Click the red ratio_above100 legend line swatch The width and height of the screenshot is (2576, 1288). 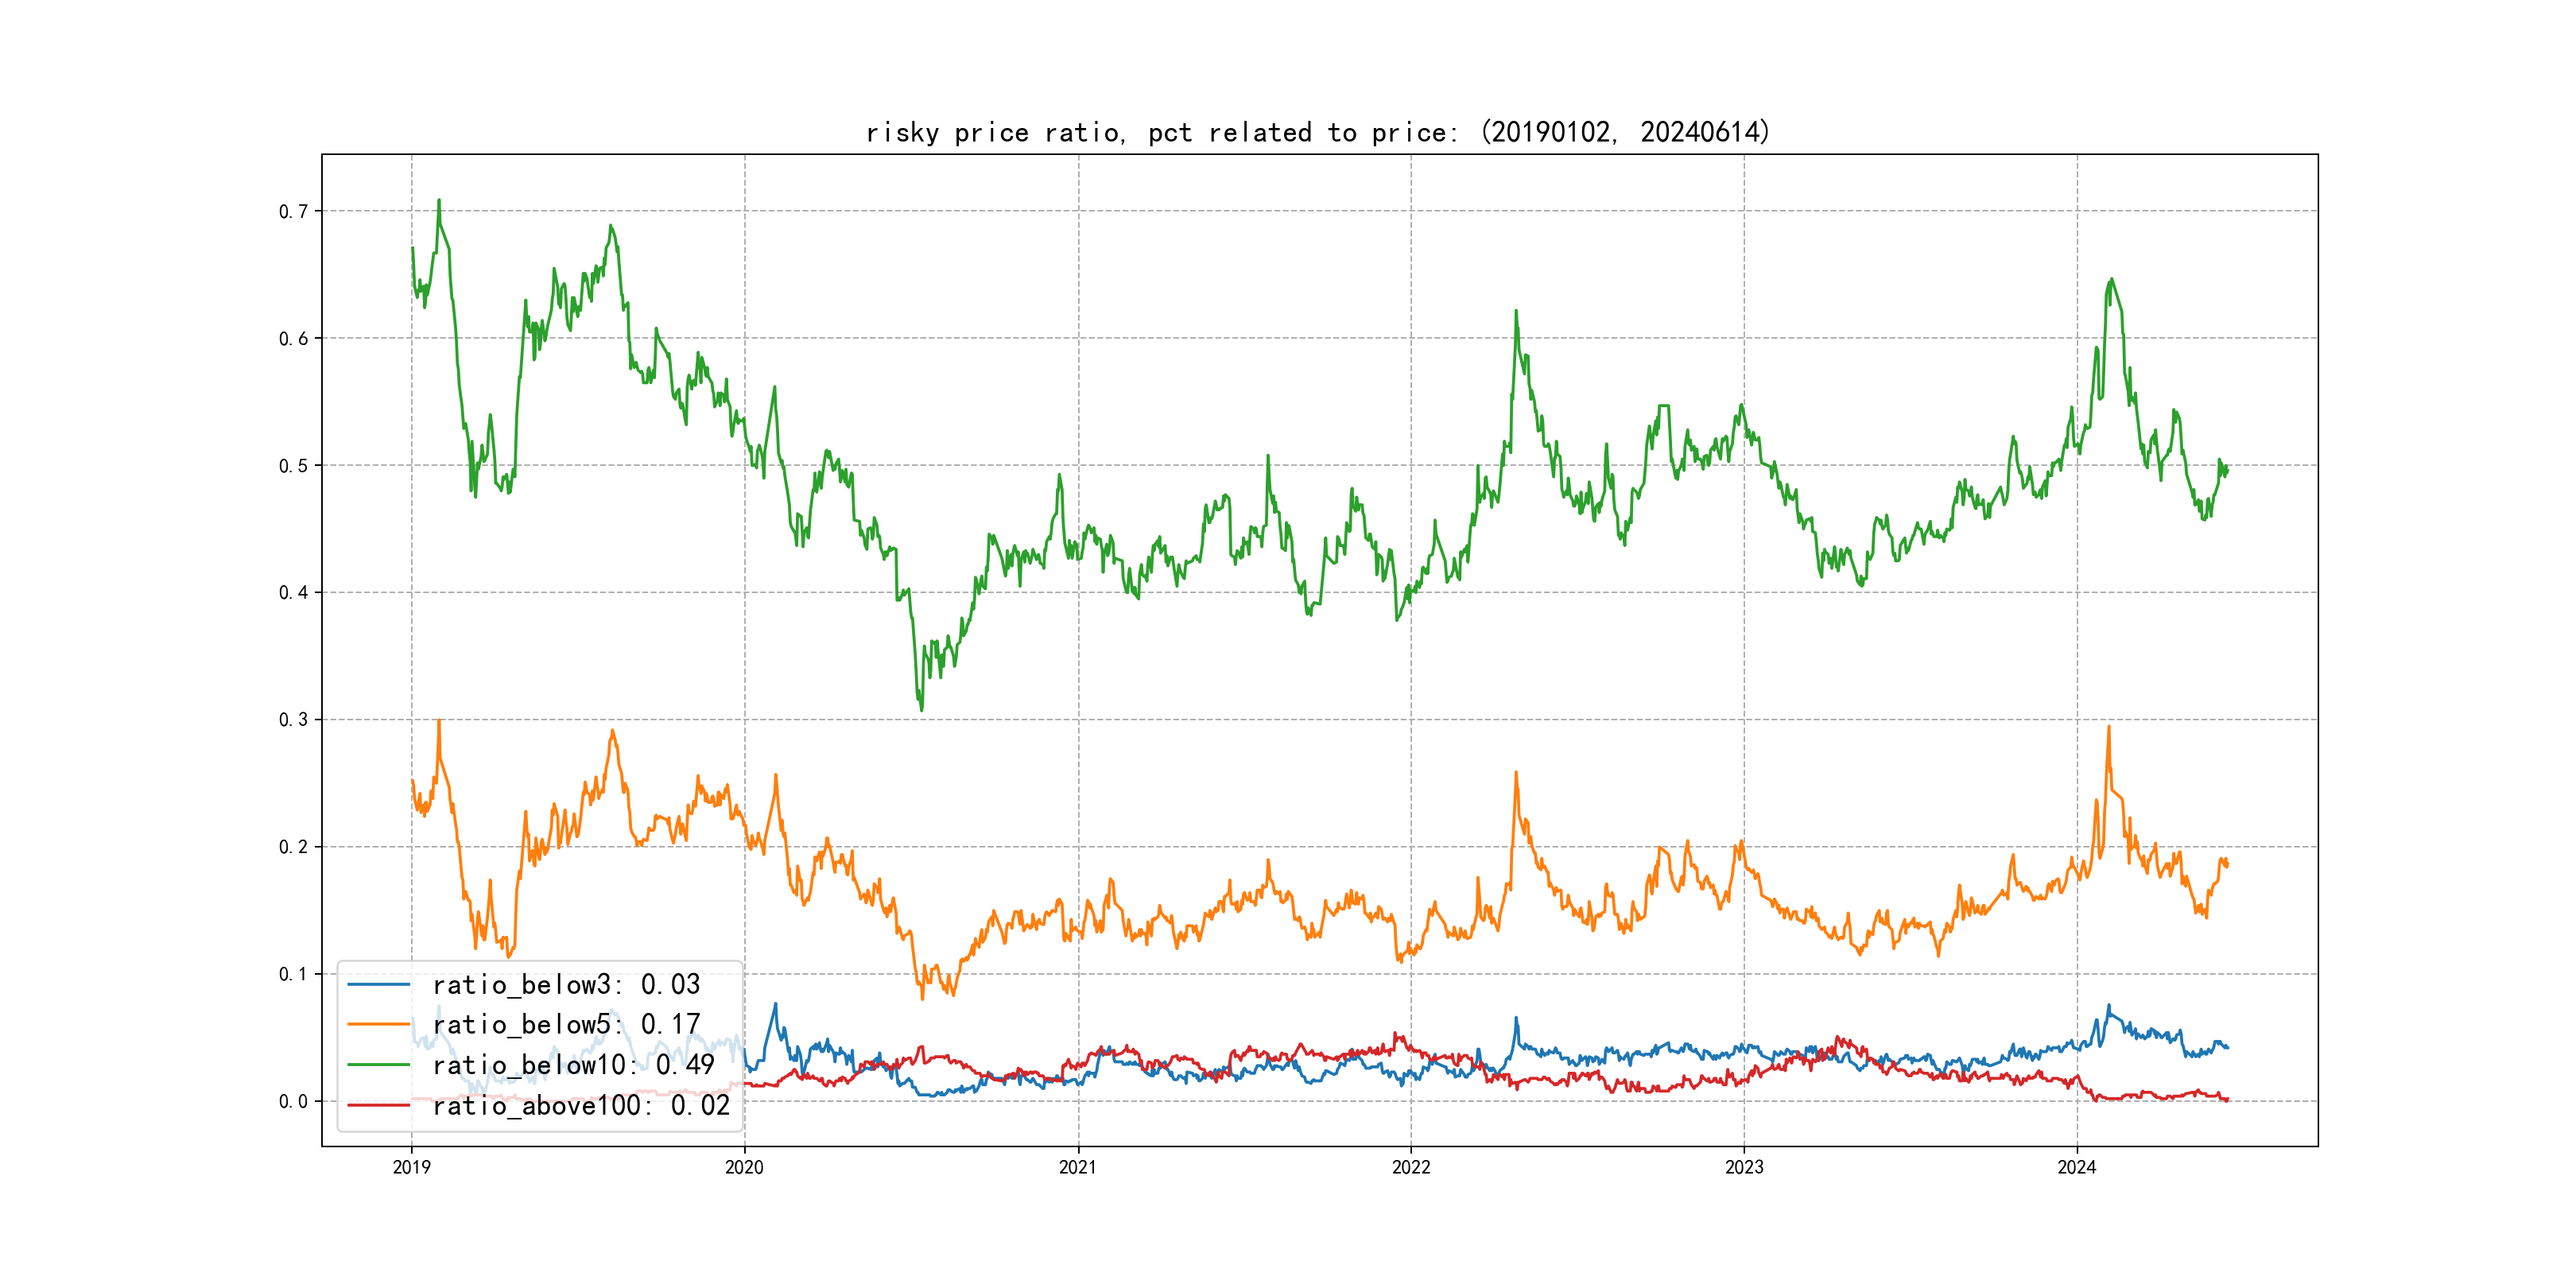(x=378, y=1105)
